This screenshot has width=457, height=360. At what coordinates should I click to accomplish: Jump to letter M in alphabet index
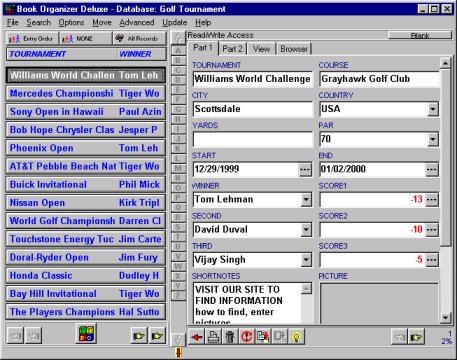coord(178,168)
